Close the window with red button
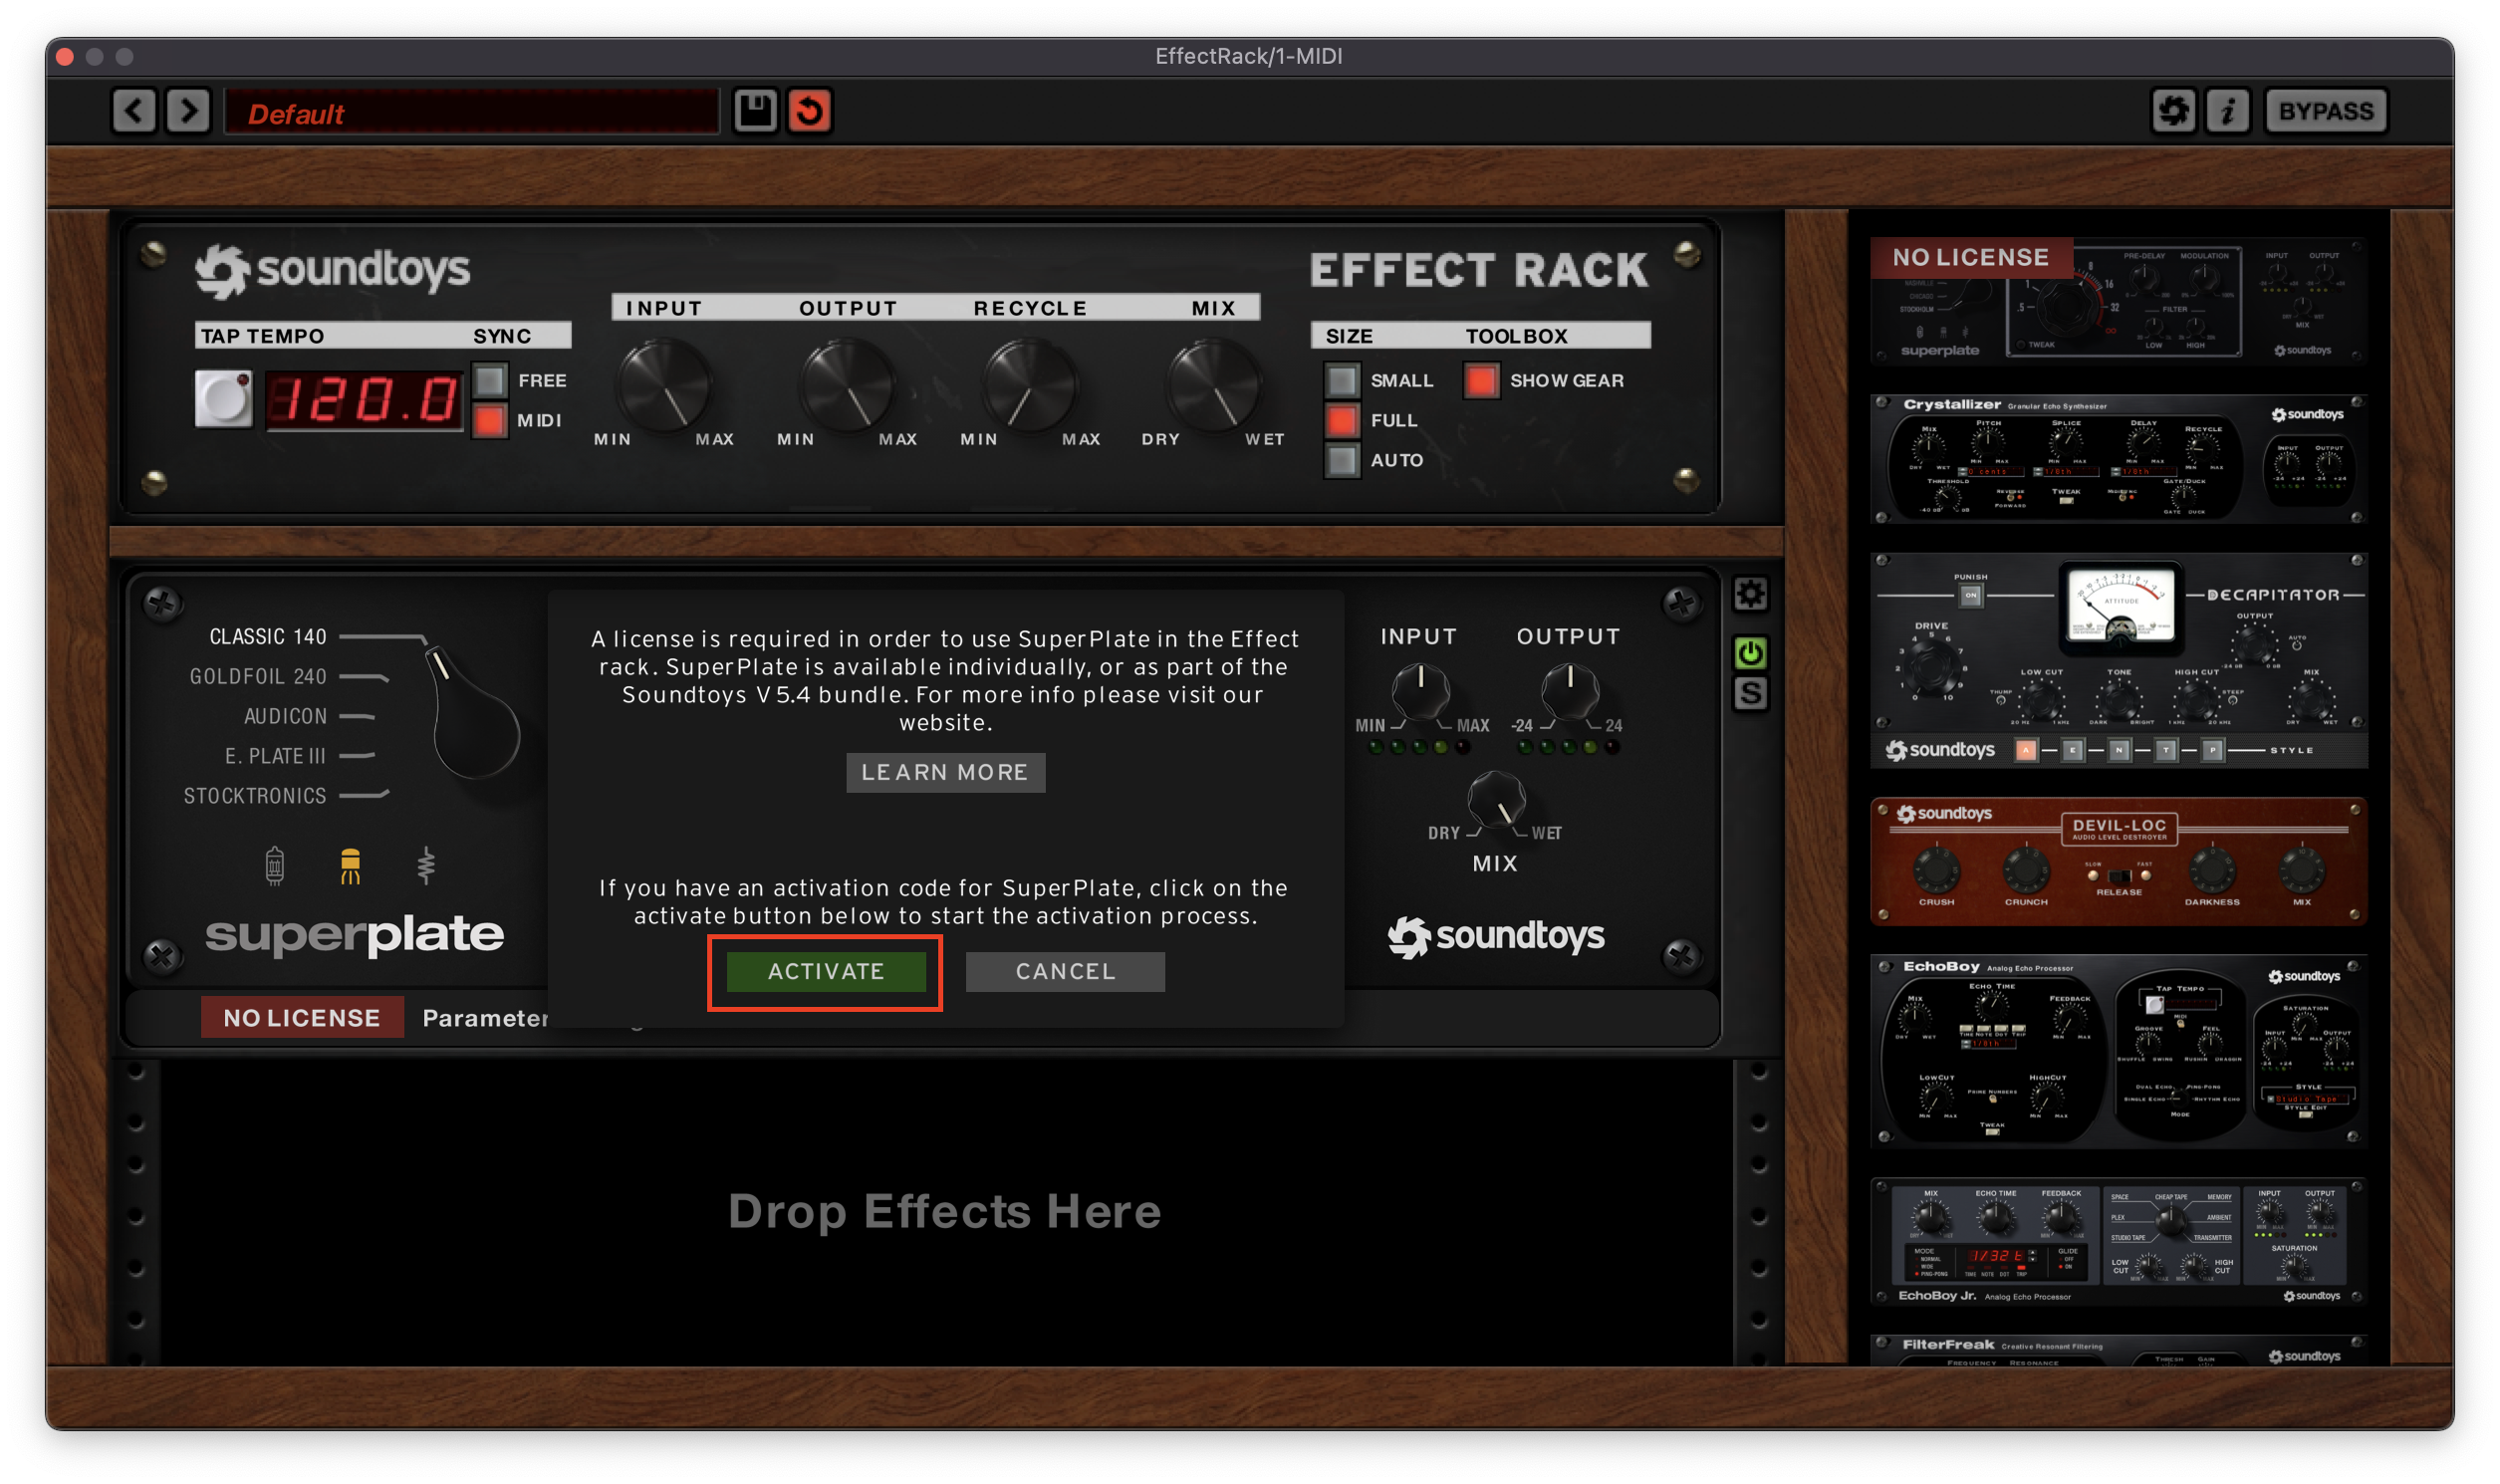This screenshot has width=2500, height=1484. point(65,57)
